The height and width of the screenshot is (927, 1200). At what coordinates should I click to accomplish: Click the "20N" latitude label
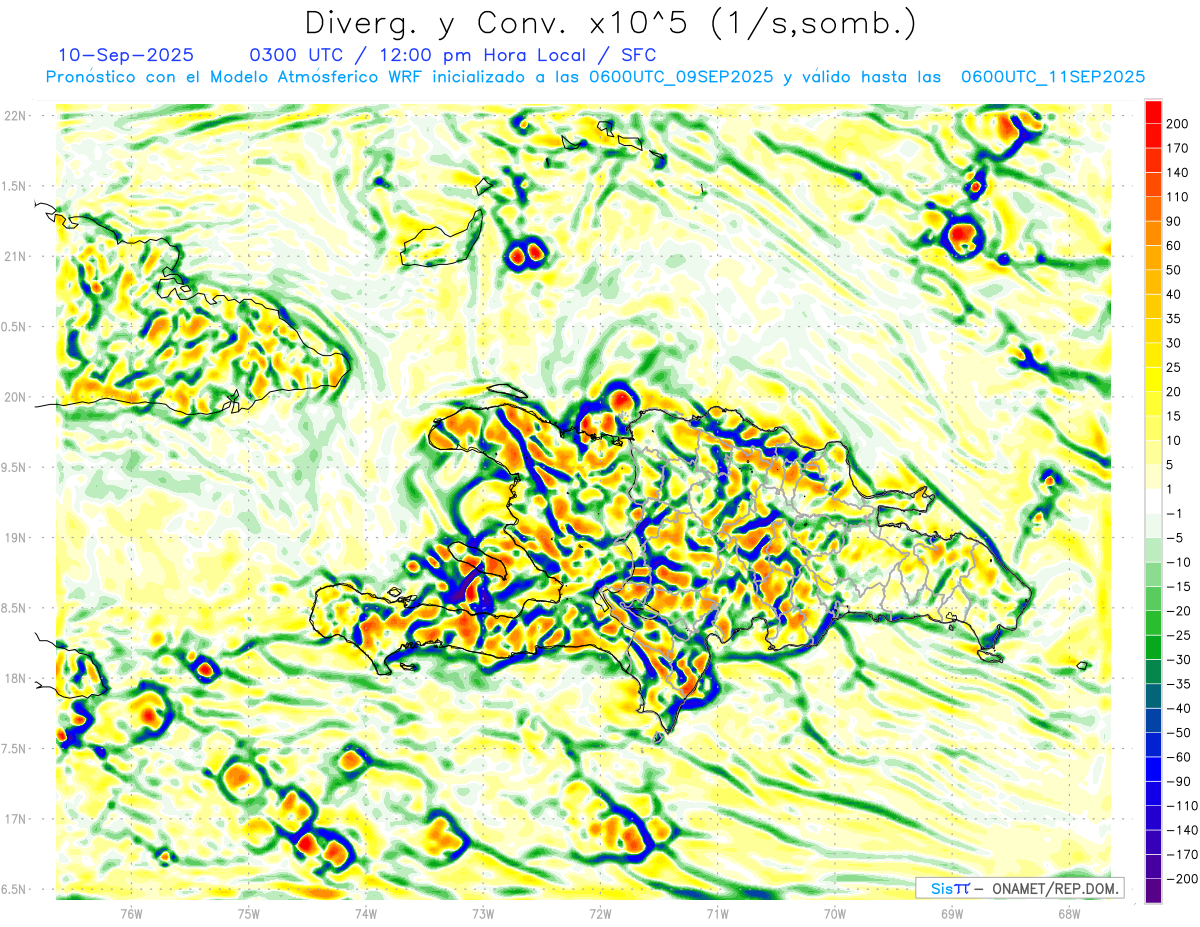click(x=15, y=397)
